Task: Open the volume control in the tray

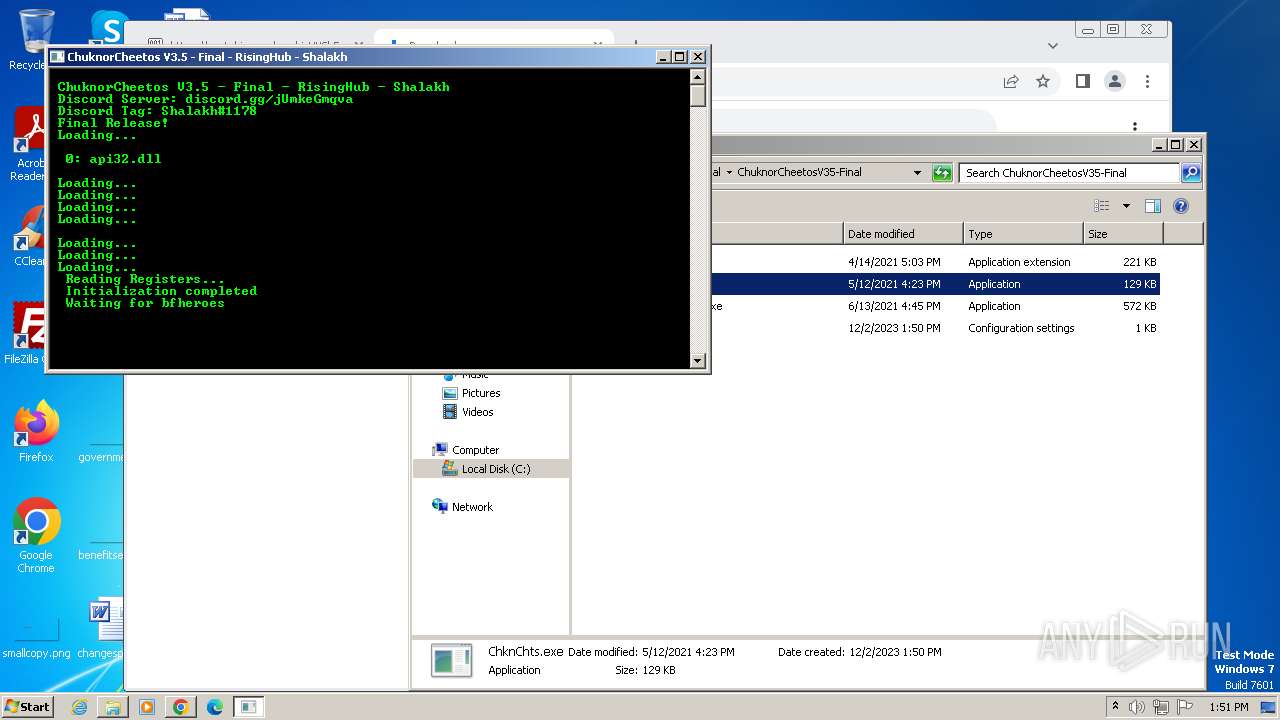Action: pyautogui.click(x=1137, y=707)
